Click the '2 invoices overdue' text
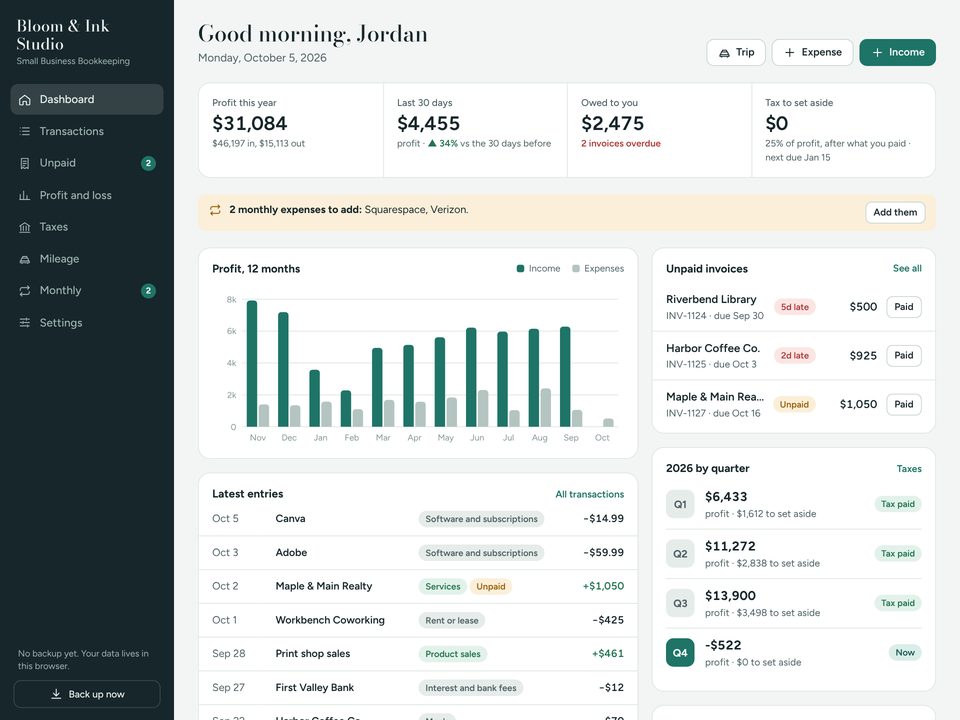 [621, 143]
